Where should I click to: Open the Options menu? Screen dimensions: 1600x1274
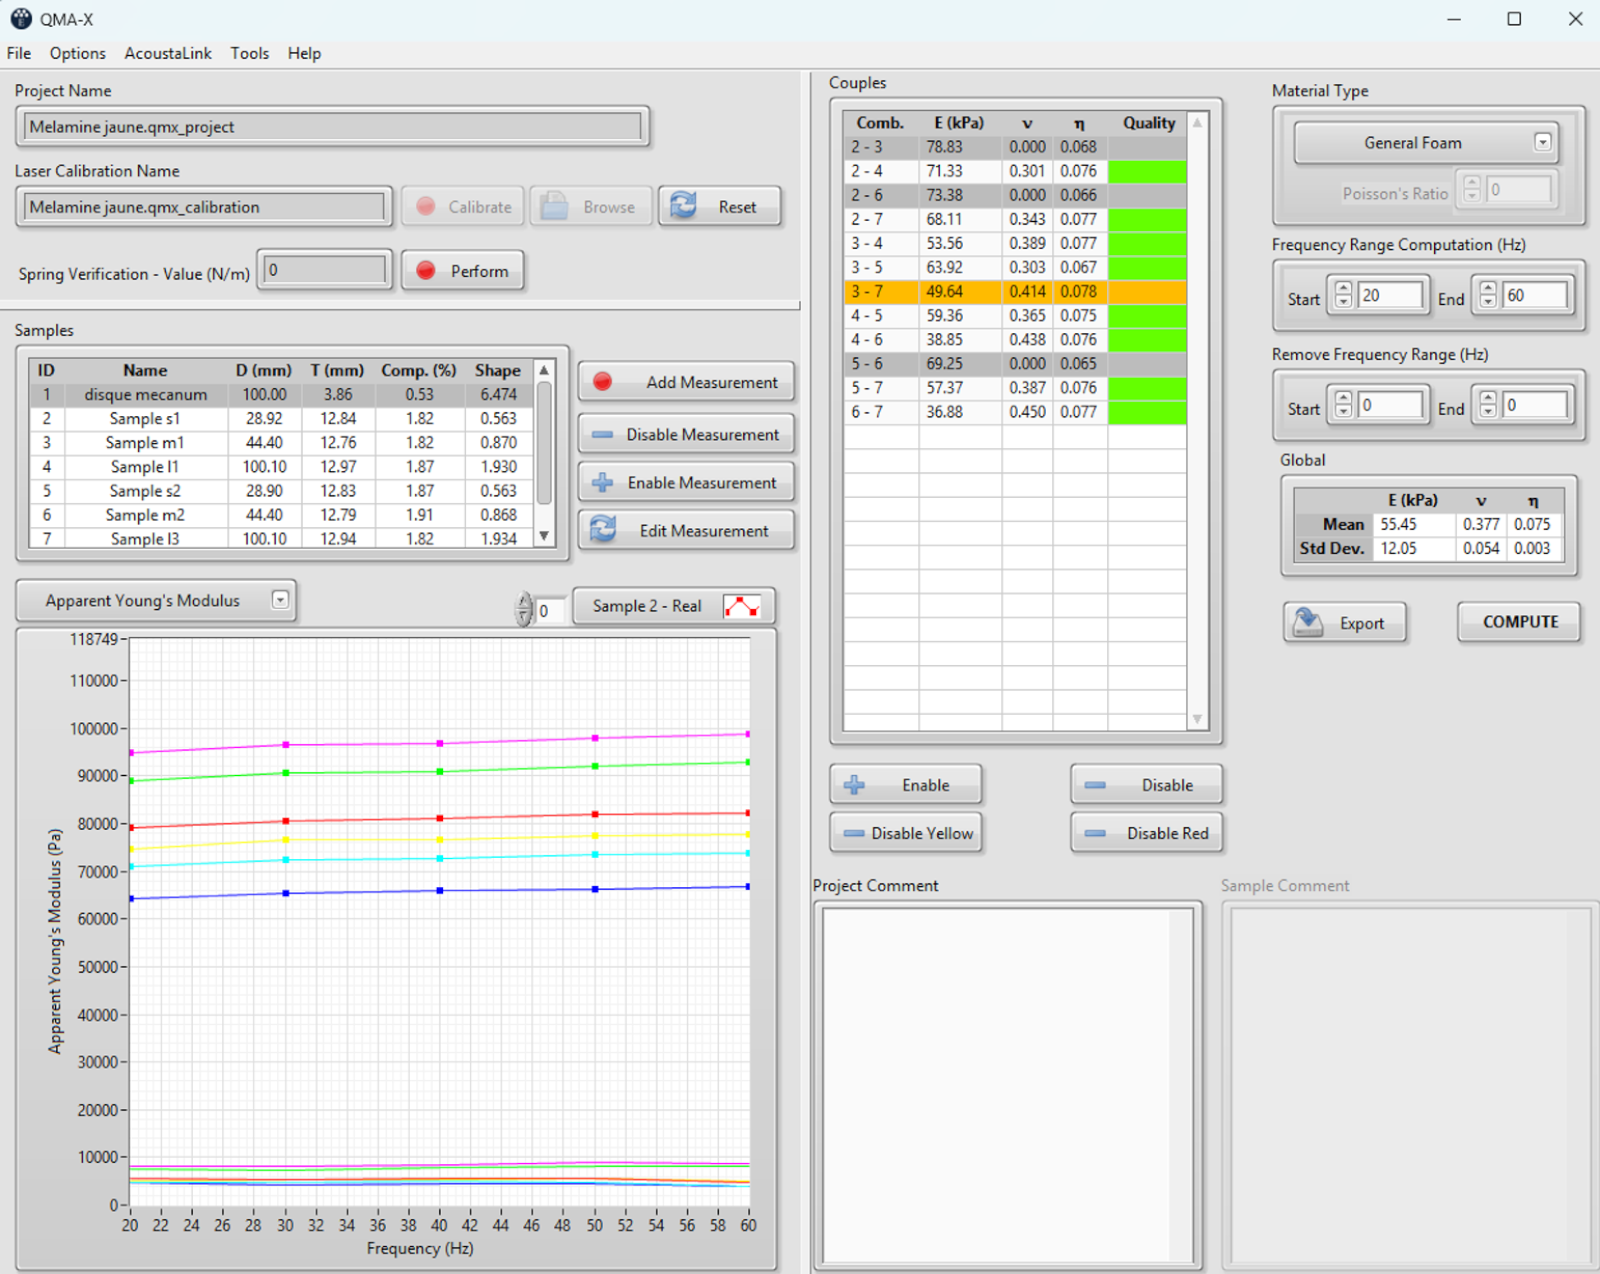point(77,53)
